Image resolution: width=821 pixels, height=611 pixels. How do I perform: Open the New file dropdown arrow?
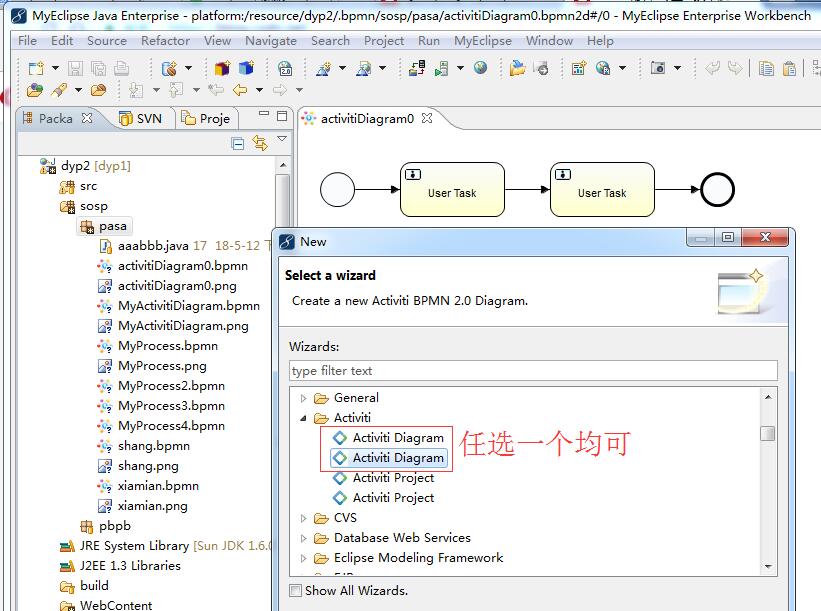pos(55,68)
